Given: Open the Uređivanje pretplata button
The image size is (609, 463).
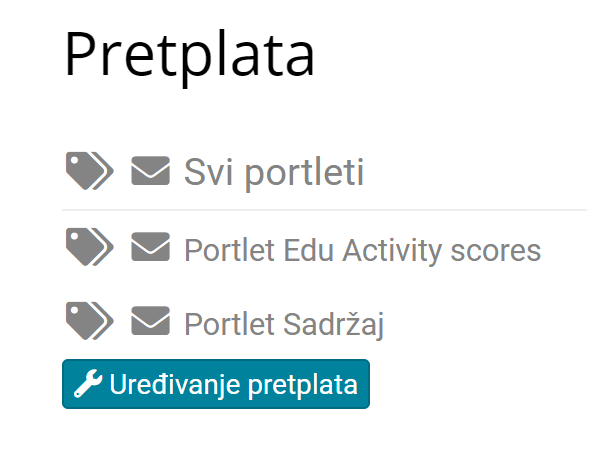Looking at the screenshot, I should pyautogui.click(x=216, y=384).
